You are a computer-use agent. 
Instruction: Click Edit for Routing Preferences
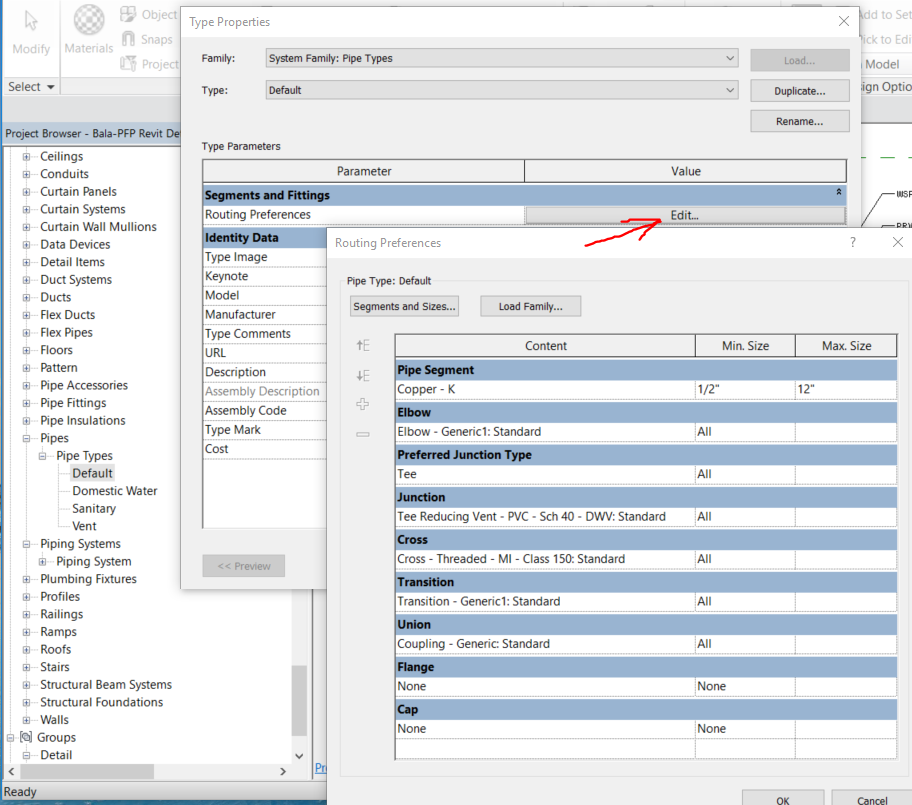(685, 215)
